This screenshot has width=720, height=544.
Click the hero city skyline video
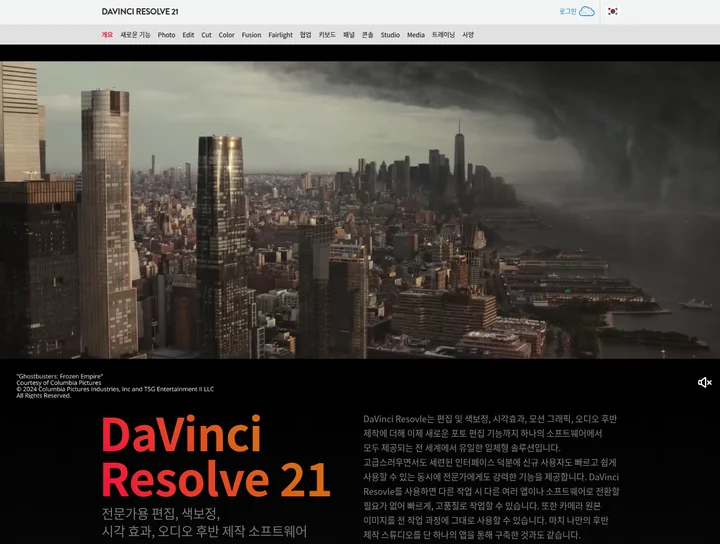pyautogui.click(x=360, y=210)
